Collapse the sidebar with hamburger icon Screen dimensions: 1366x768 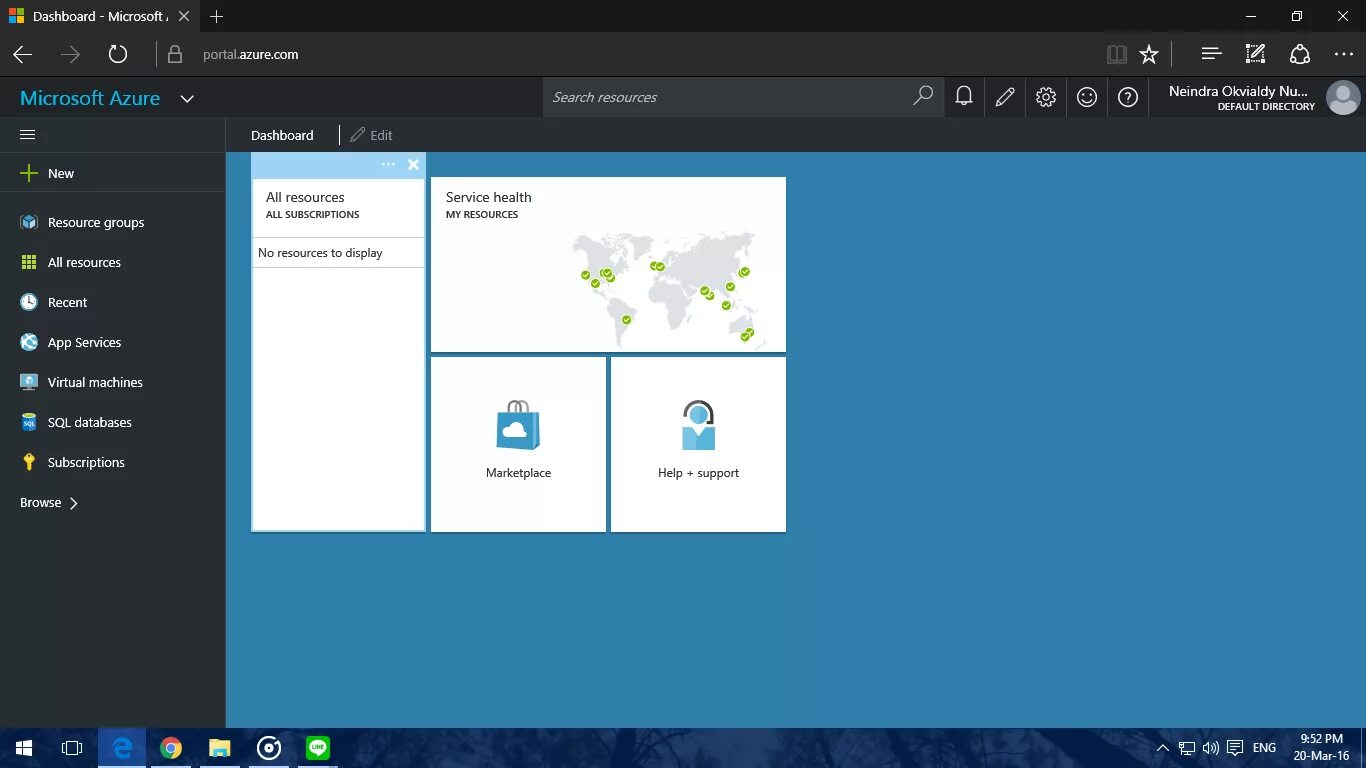tap(28, 134)
